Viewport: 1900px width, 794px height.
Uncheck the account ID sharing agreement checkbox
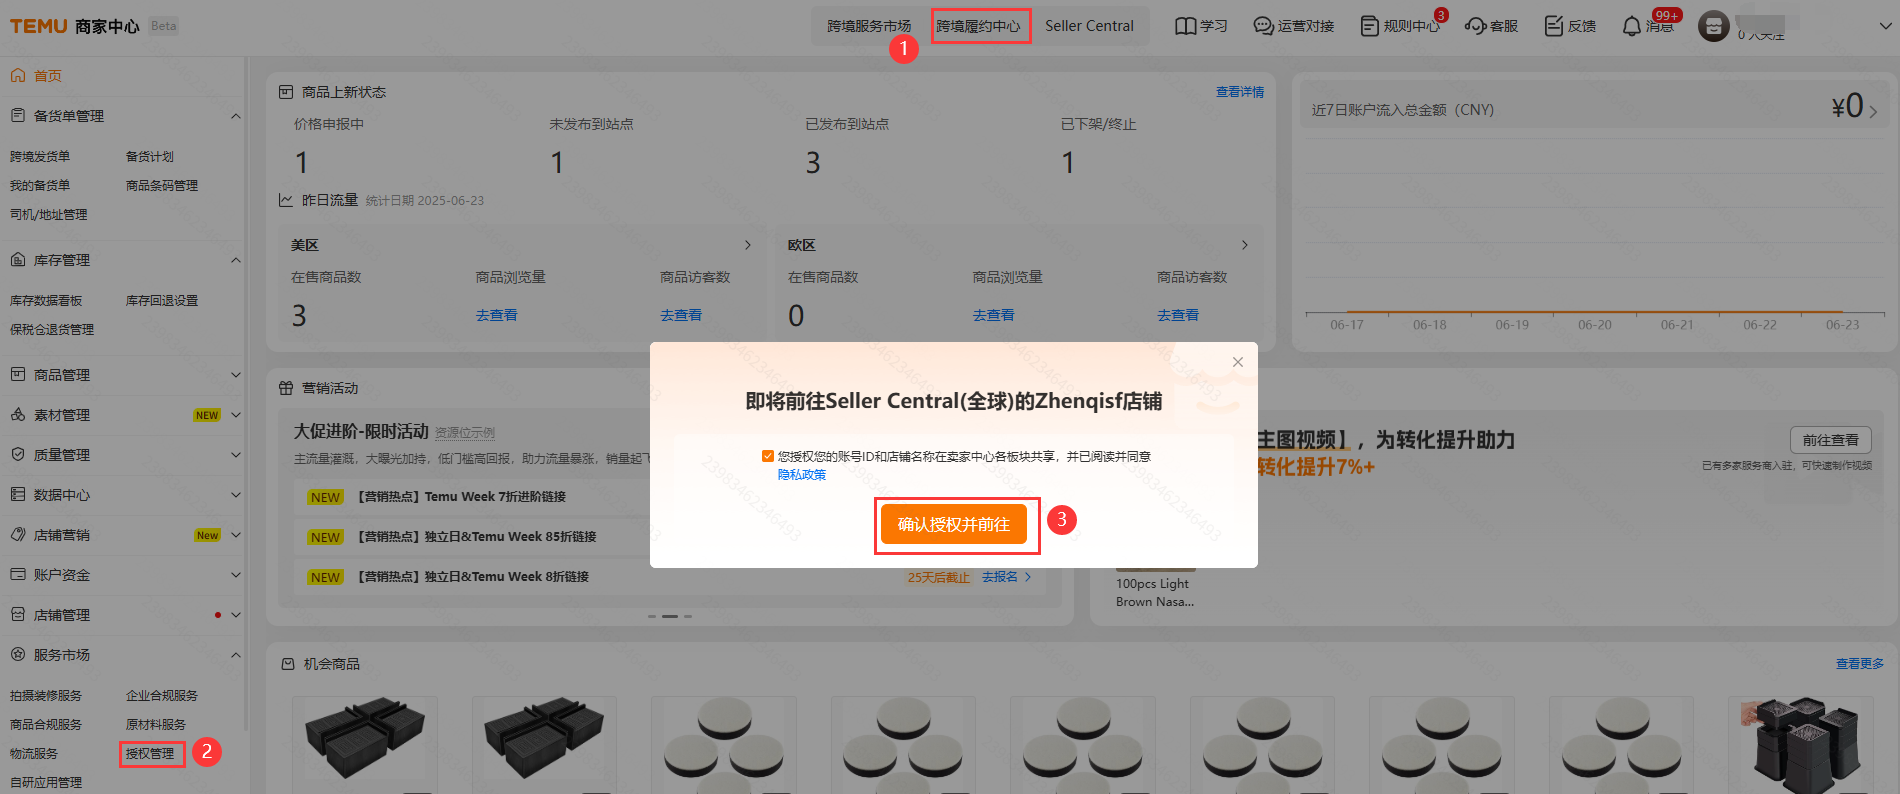[768, 456]
